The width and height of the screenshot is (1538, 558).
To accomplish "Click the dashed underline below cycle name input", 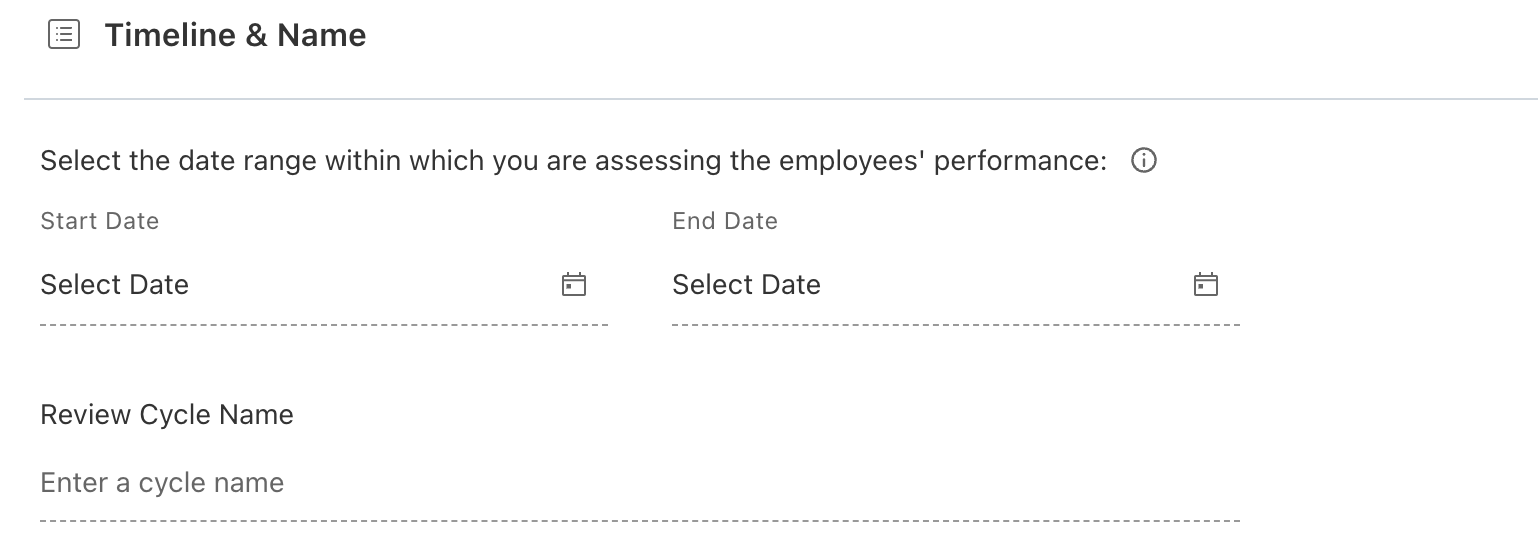I will (x=640, y=521).
